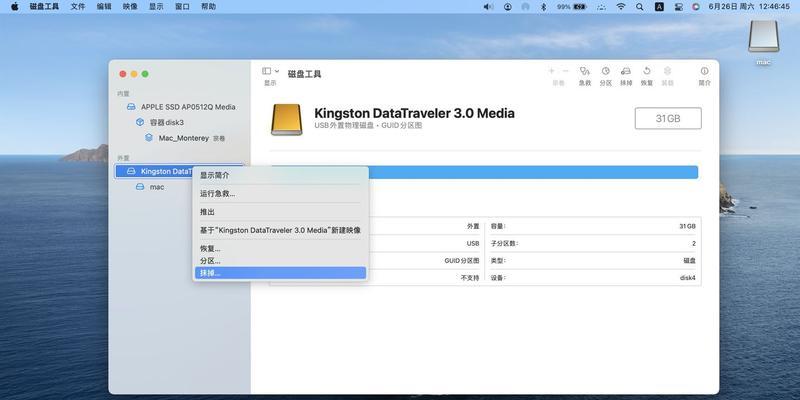Image resolution: width=800 pixels, height=400 pixels.
Task: Click the Siri icon in menu bar
Action: tap(696, 7)
